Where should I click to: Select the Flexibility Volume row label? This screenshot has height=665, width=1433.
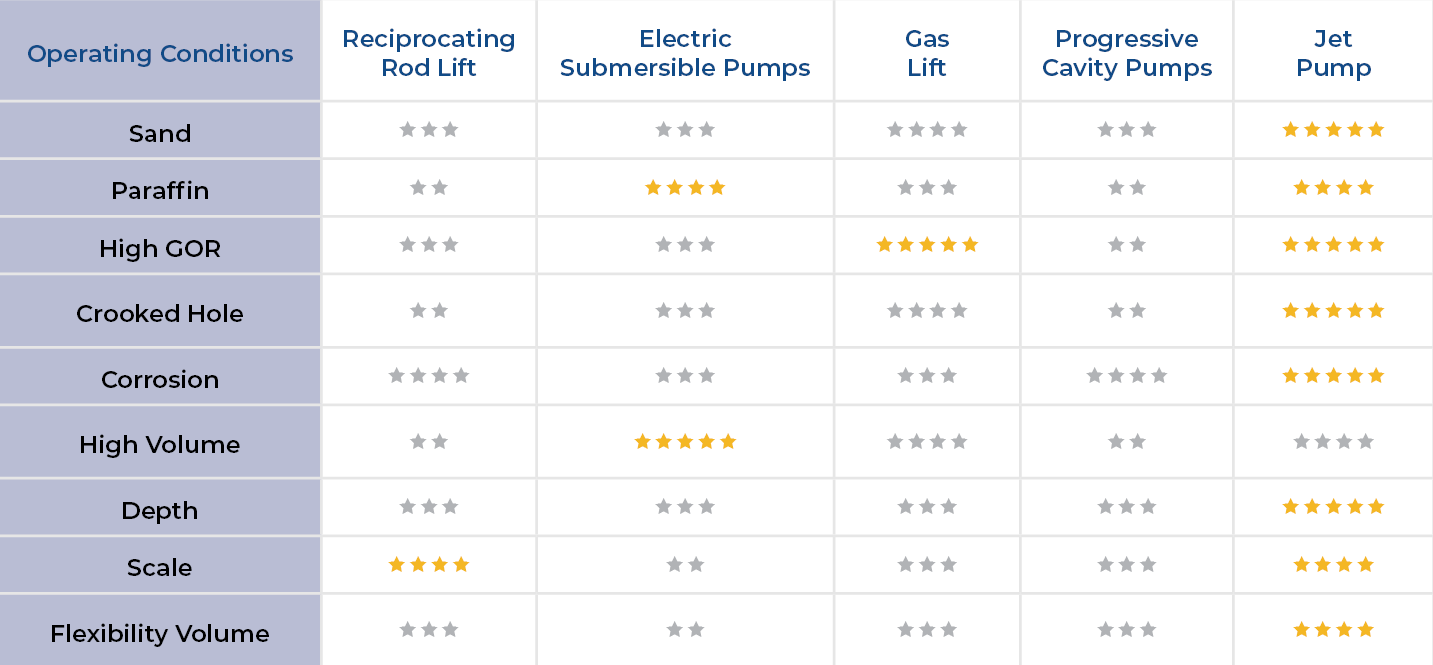click(x=160, y=634)
